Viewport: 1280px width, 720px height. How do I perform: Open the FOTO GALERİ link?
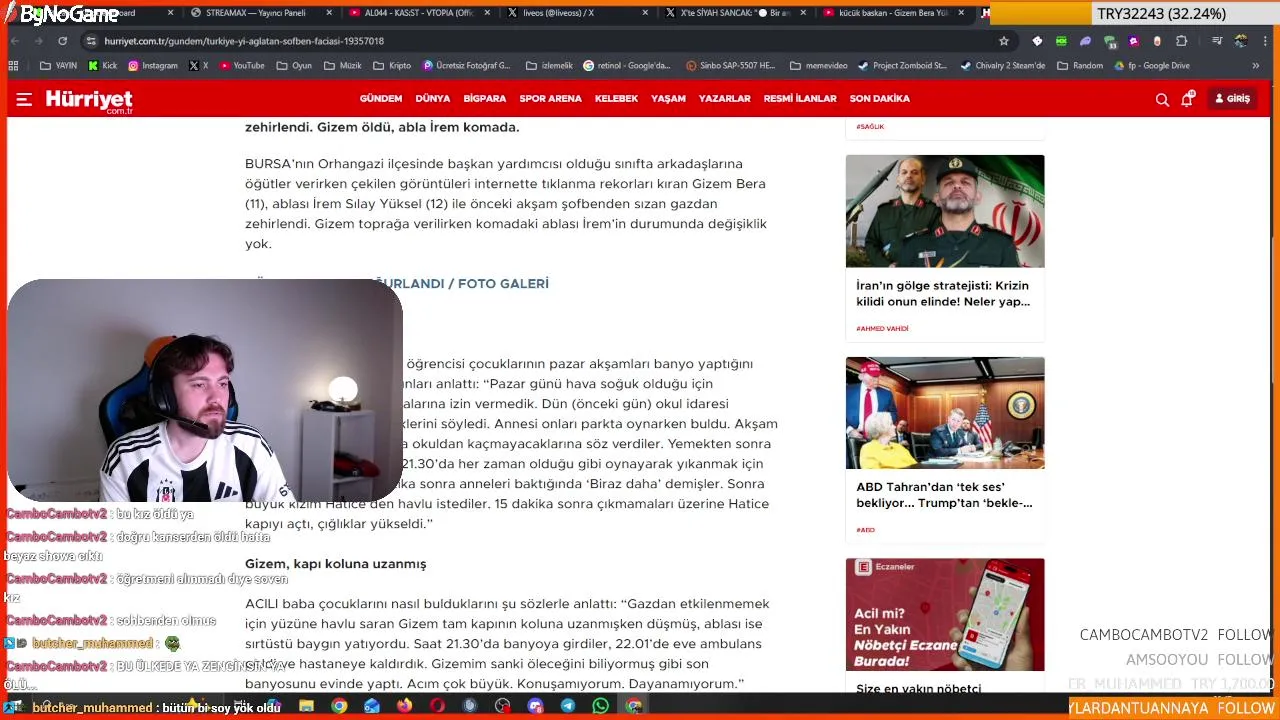tap(503, 284)
